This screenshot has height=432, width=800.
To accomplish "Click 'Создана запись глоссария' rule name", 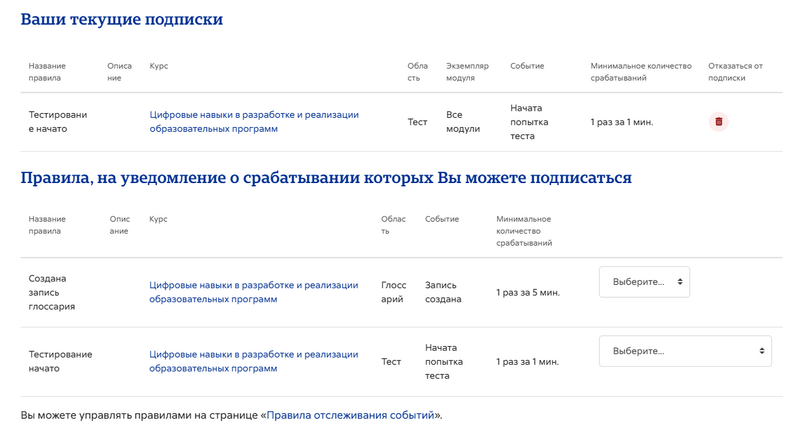I will [x=52, y=292].
